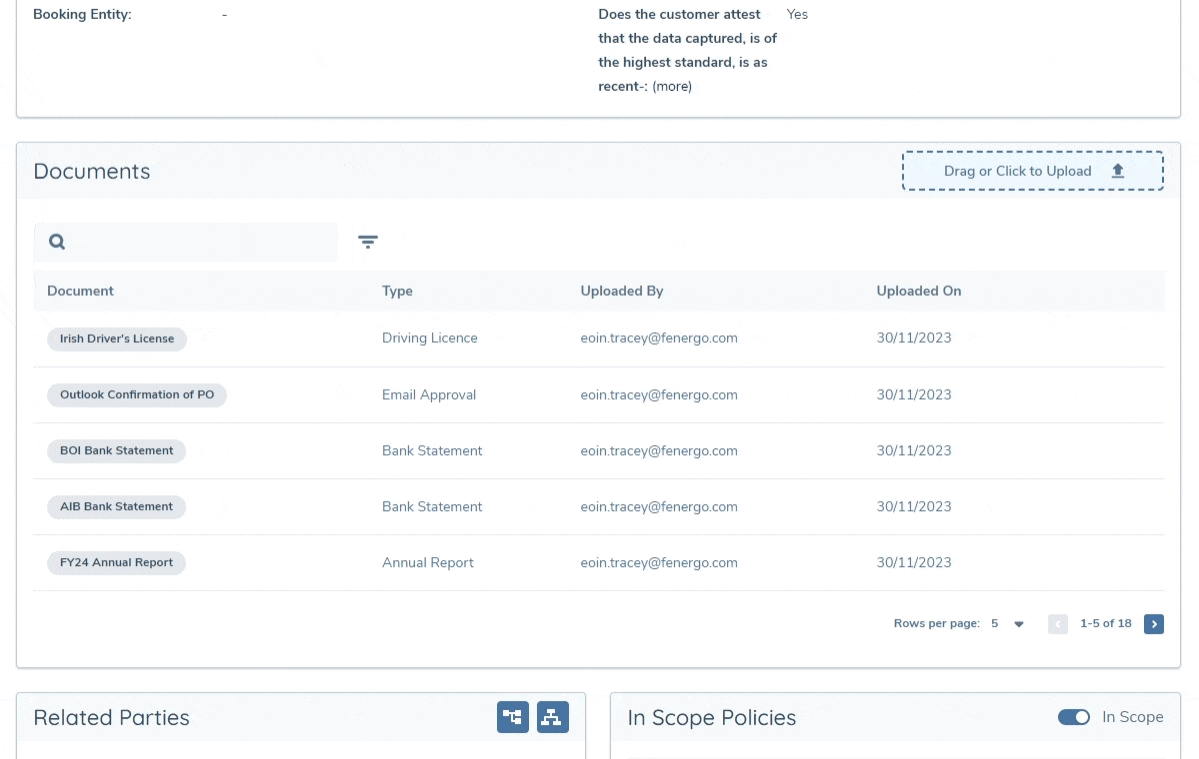
Task: Click the Drag or Click to Upload button
Action: pyautogui.click(x=1033, y=170)
